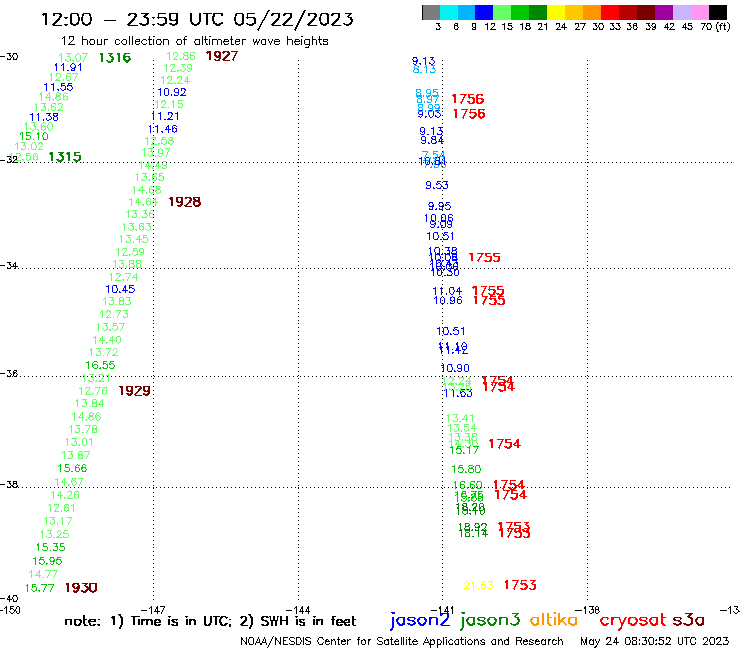Select the wave height value 11.46
Screen dimensions: 740x650
[x=163, y=129]
